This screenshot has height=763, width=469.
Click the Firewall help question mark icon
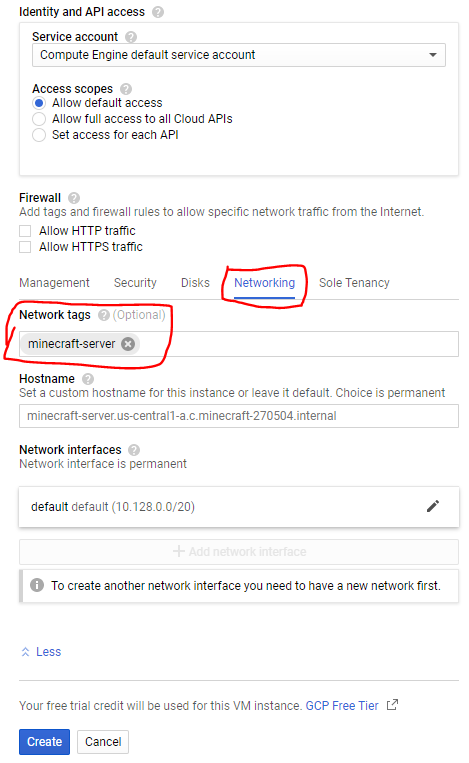pyautogui.click(x=74, y=198)
